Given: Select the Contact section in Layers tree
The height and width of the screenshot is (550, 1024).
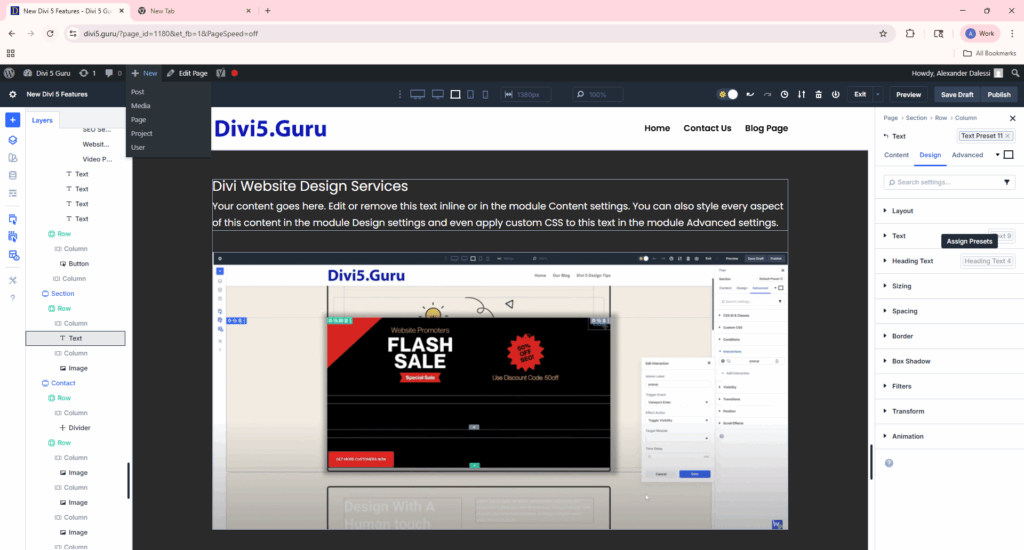Looking at the screenshot, I should 63,383.
